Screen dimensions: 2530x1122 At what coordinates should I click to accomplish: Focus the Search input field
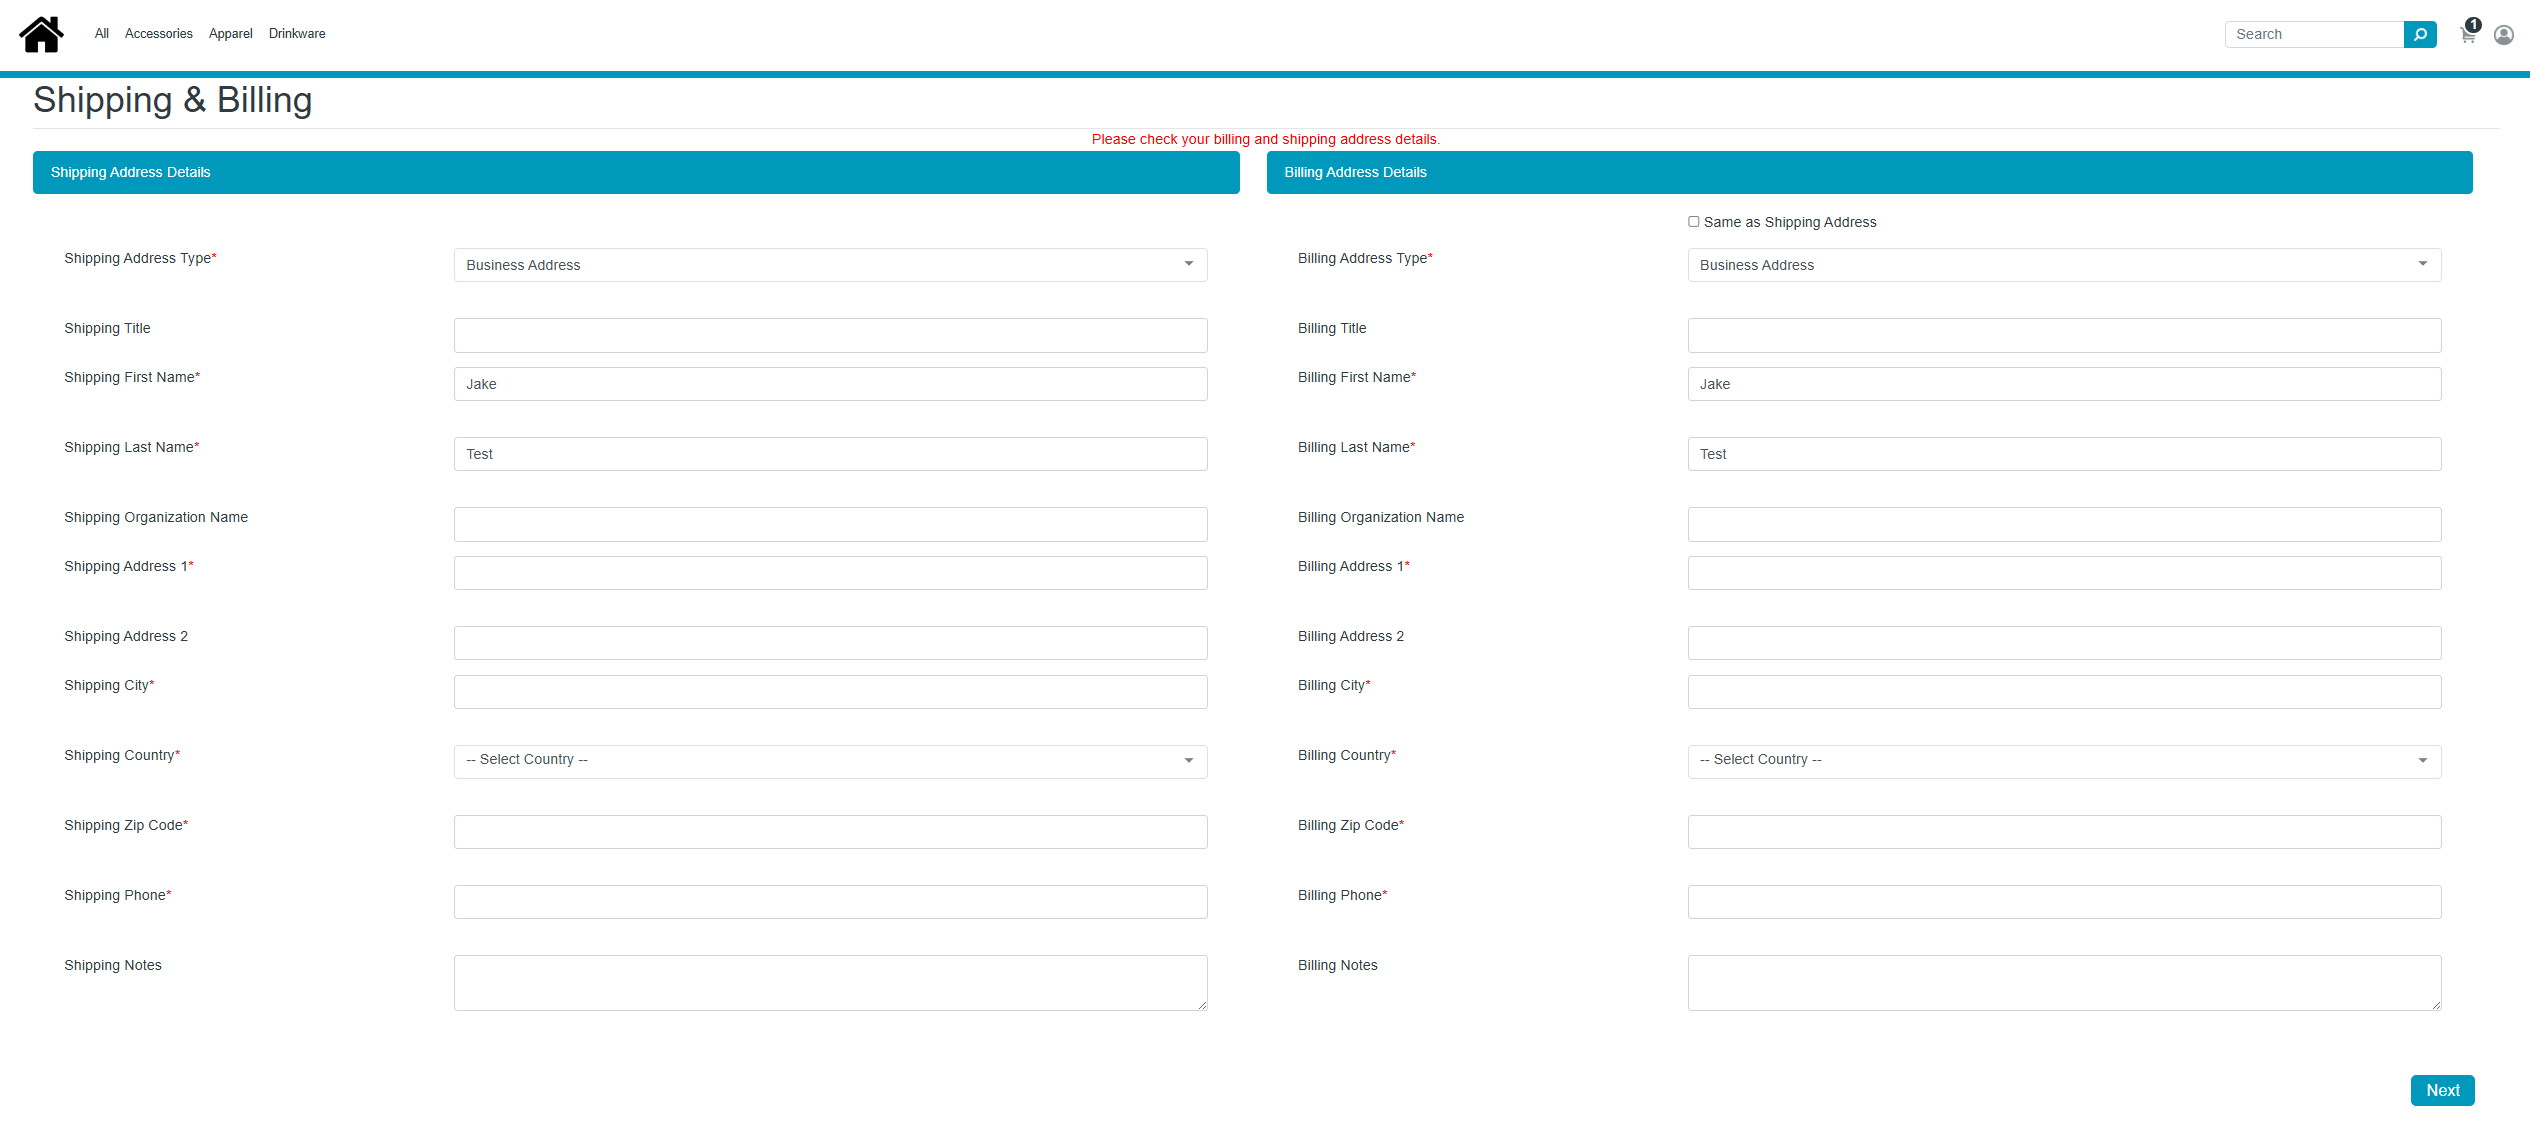2313,34
